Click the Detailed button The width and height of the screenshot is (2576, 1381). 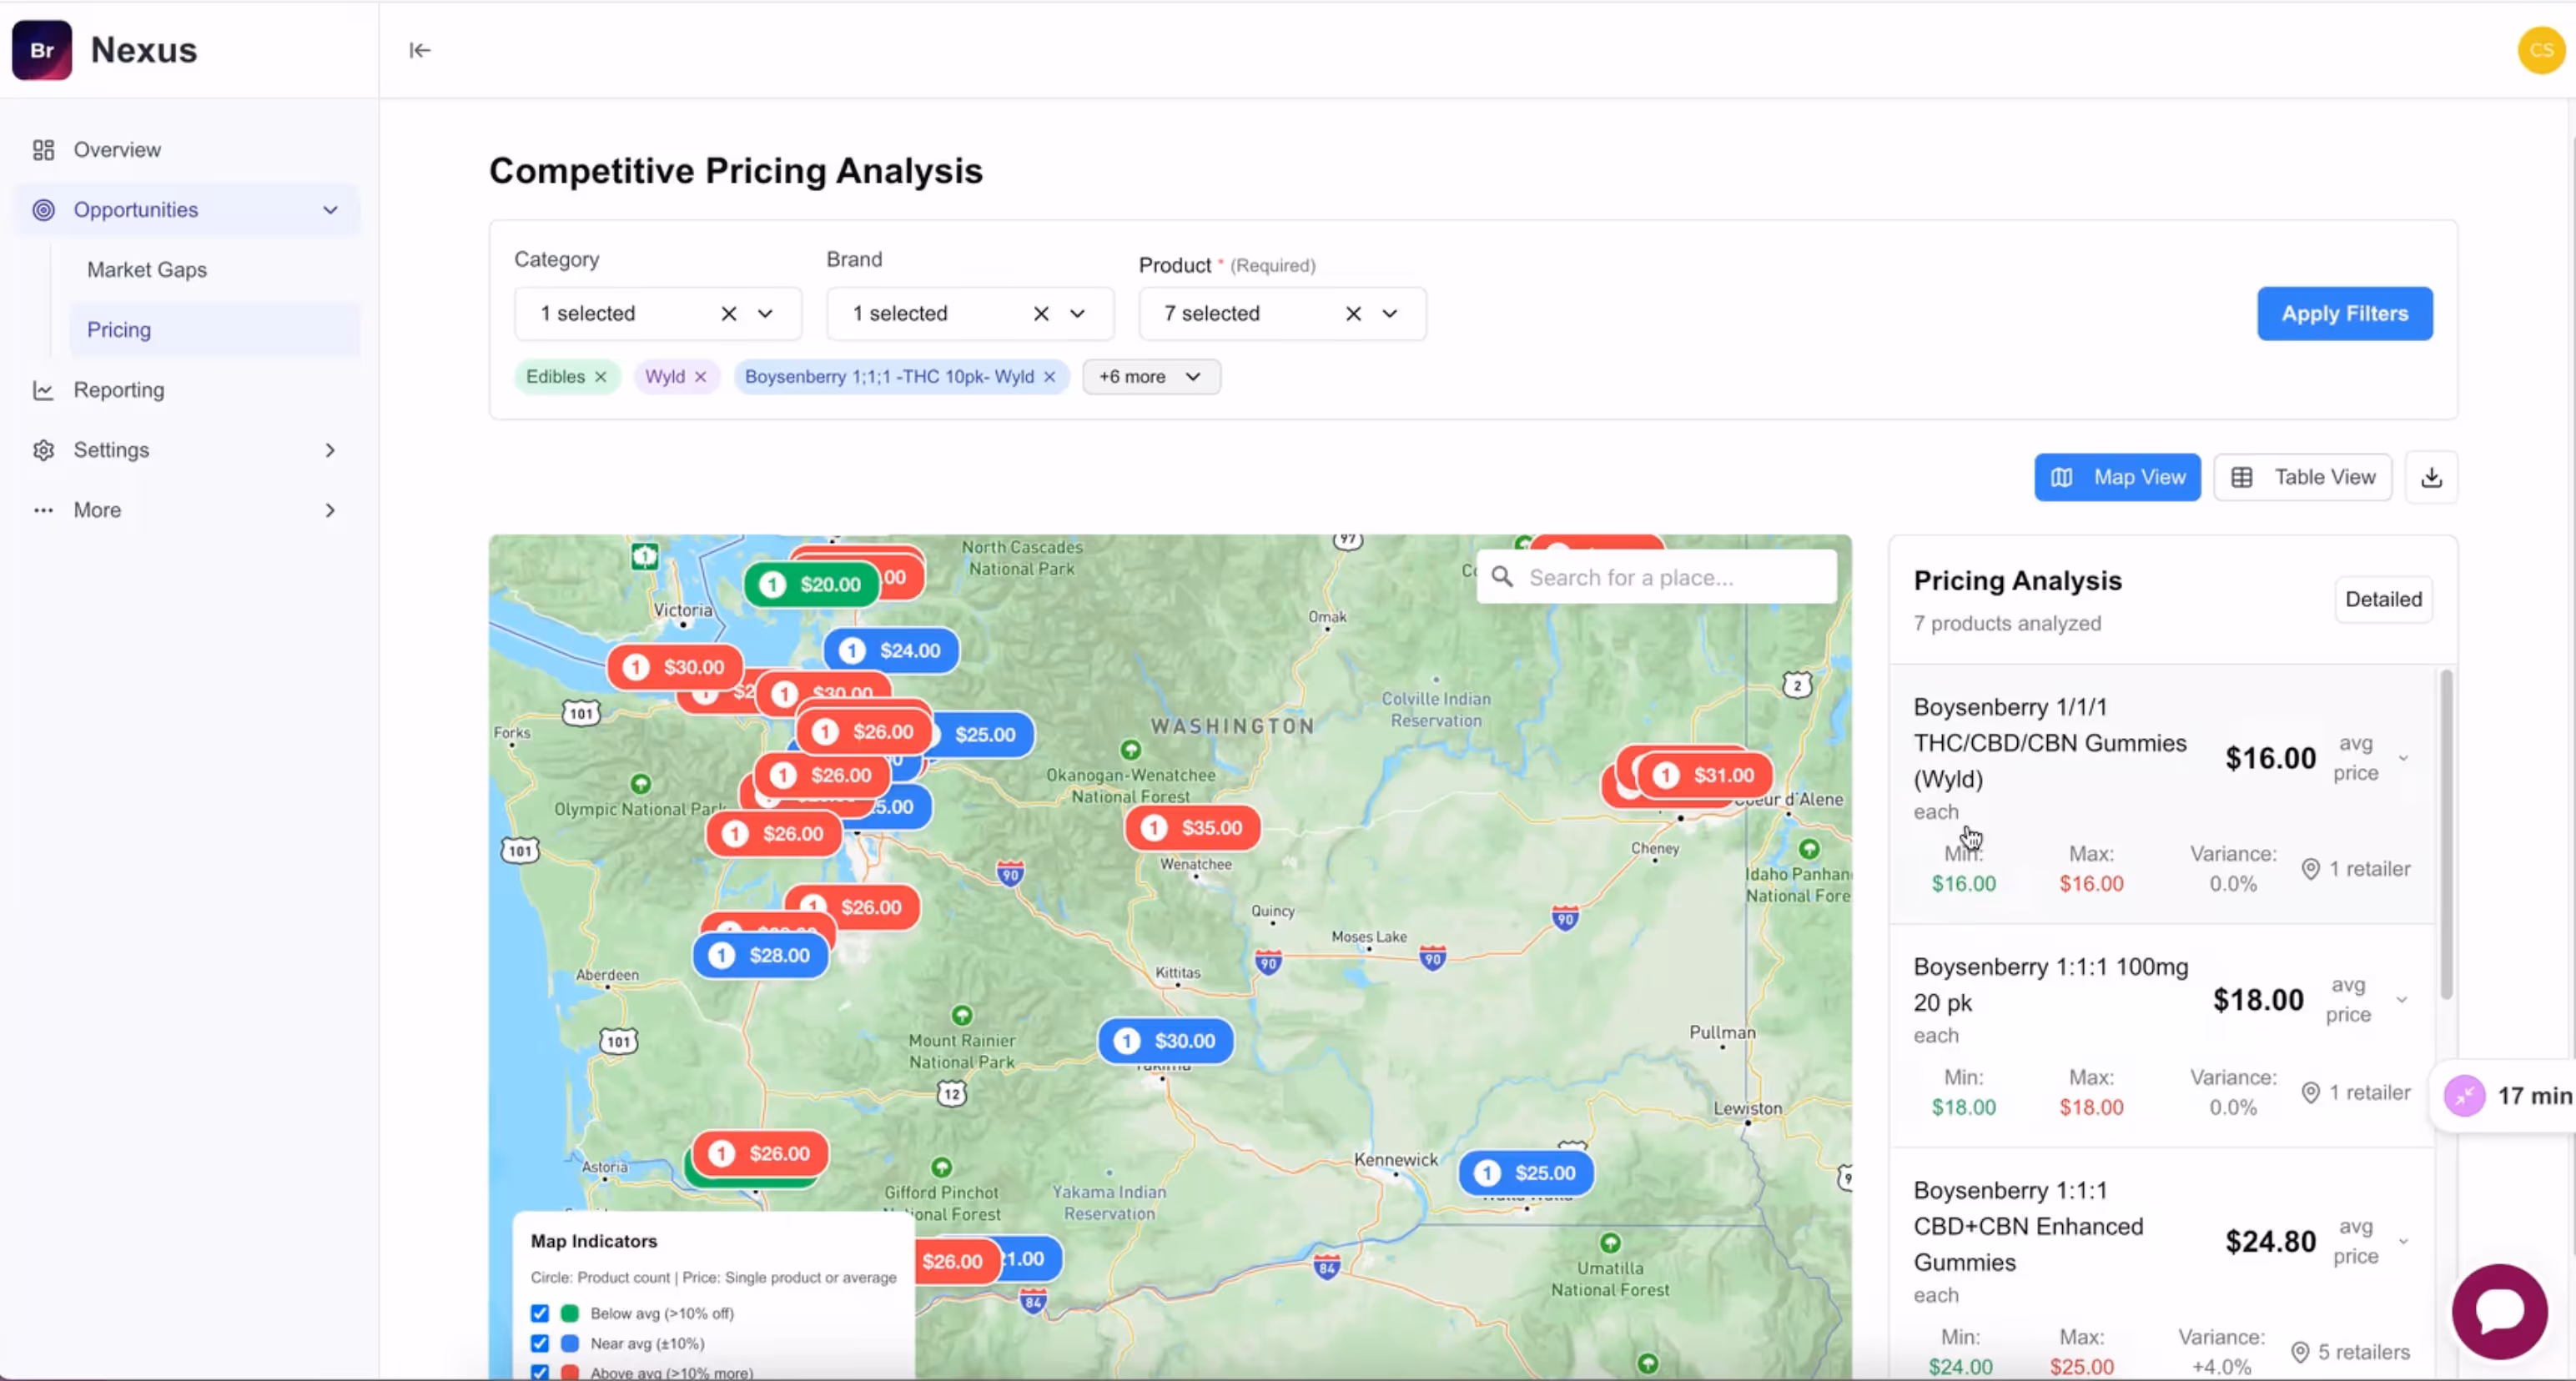tap(2383, 599)
